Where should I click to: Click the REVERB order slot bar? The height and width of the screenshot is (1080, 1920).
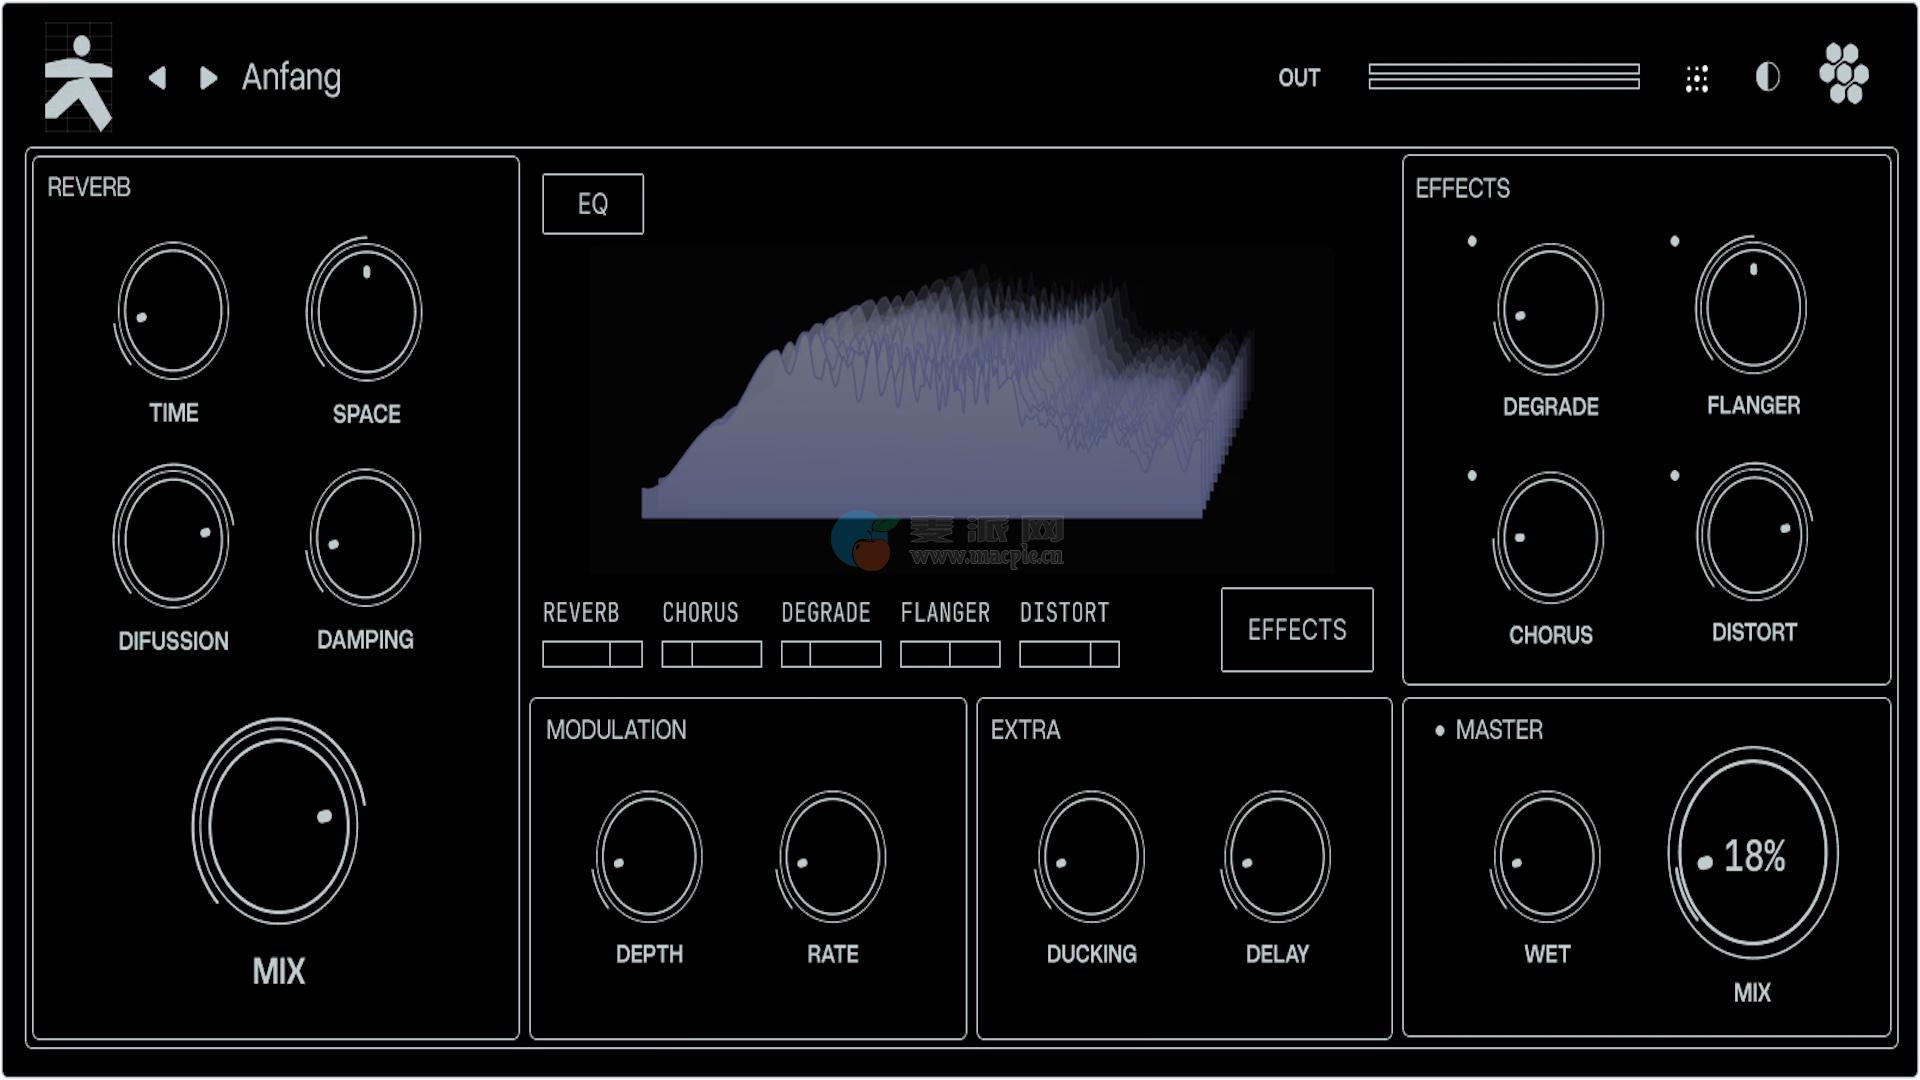[x=592, y=654]
